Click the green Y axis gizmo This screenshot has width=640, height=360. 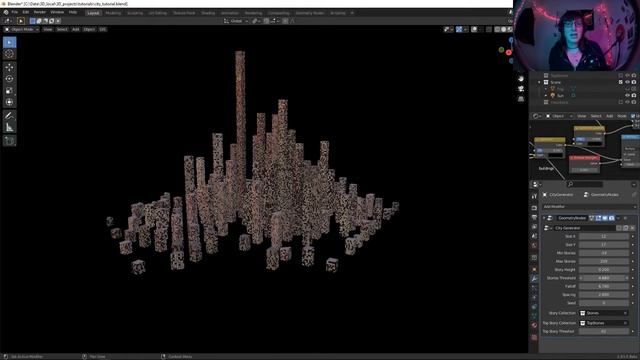pos(501,50)
